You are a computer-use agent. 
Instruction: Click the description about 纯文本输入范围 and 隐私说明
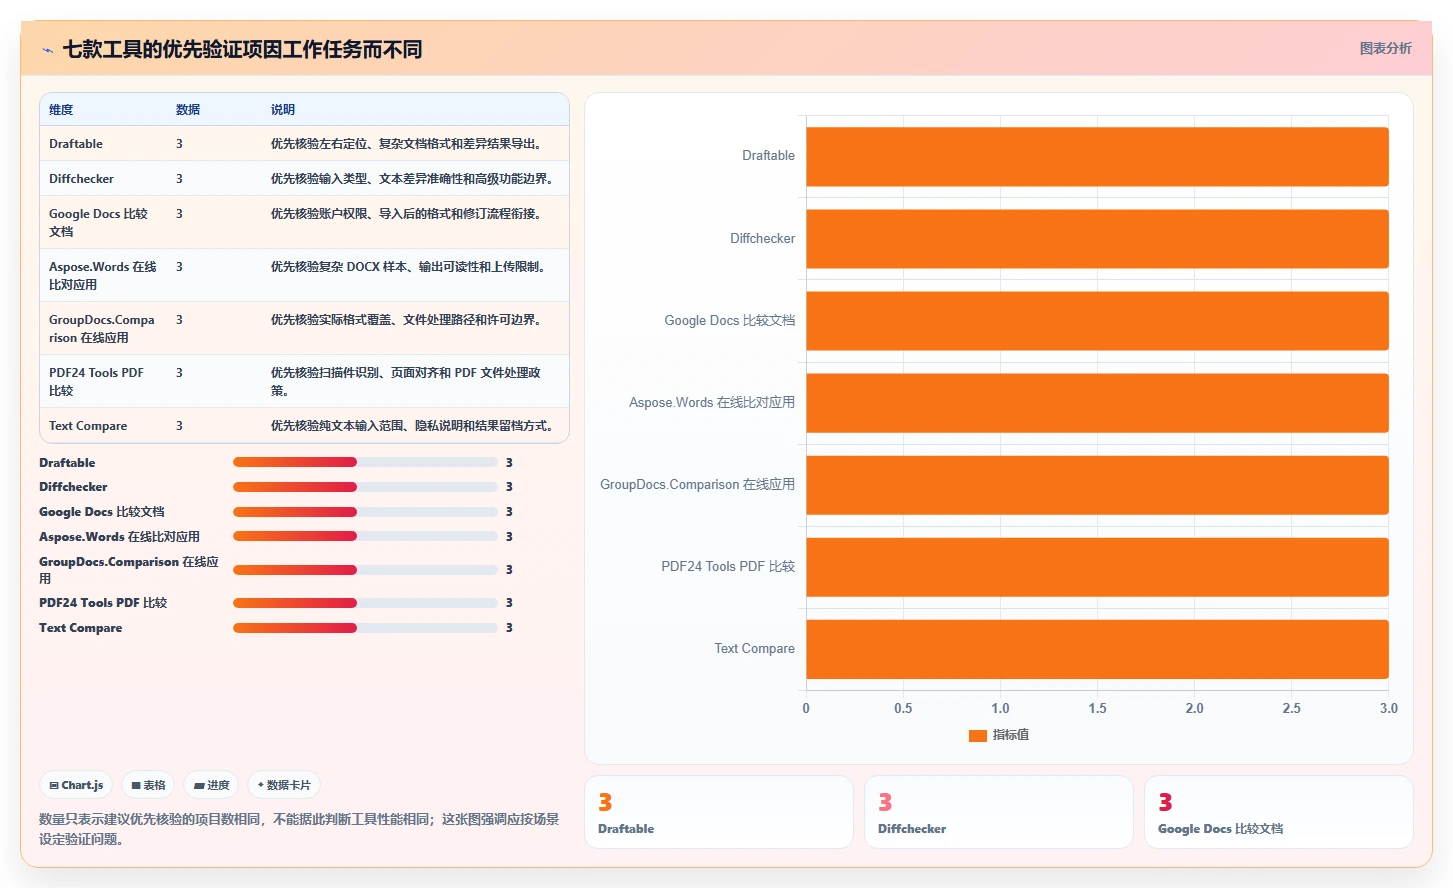click(x=414, y=426)
